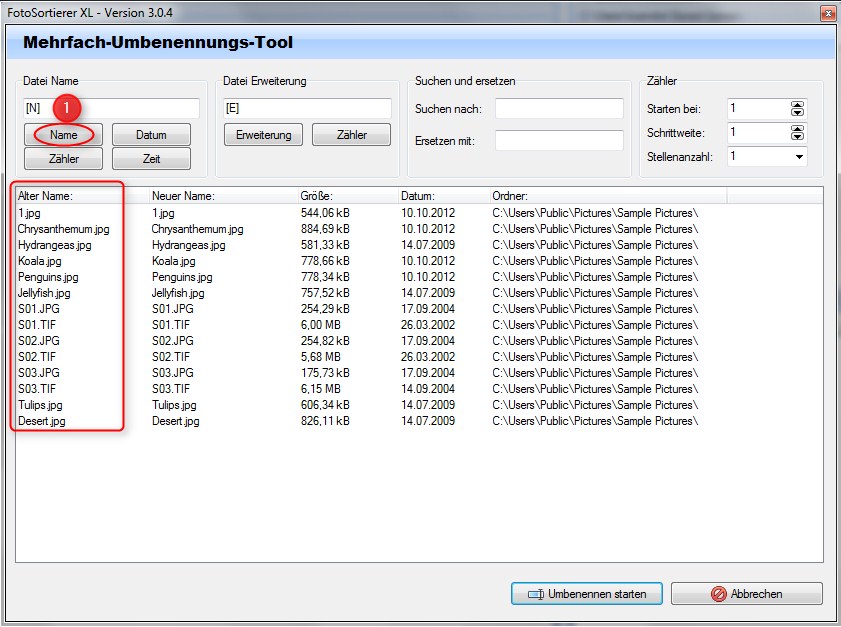Select the Hydrangeas.jpg old name entry
Image resolution: width=841 pixels, height=627 pixels.
[55, 245]
